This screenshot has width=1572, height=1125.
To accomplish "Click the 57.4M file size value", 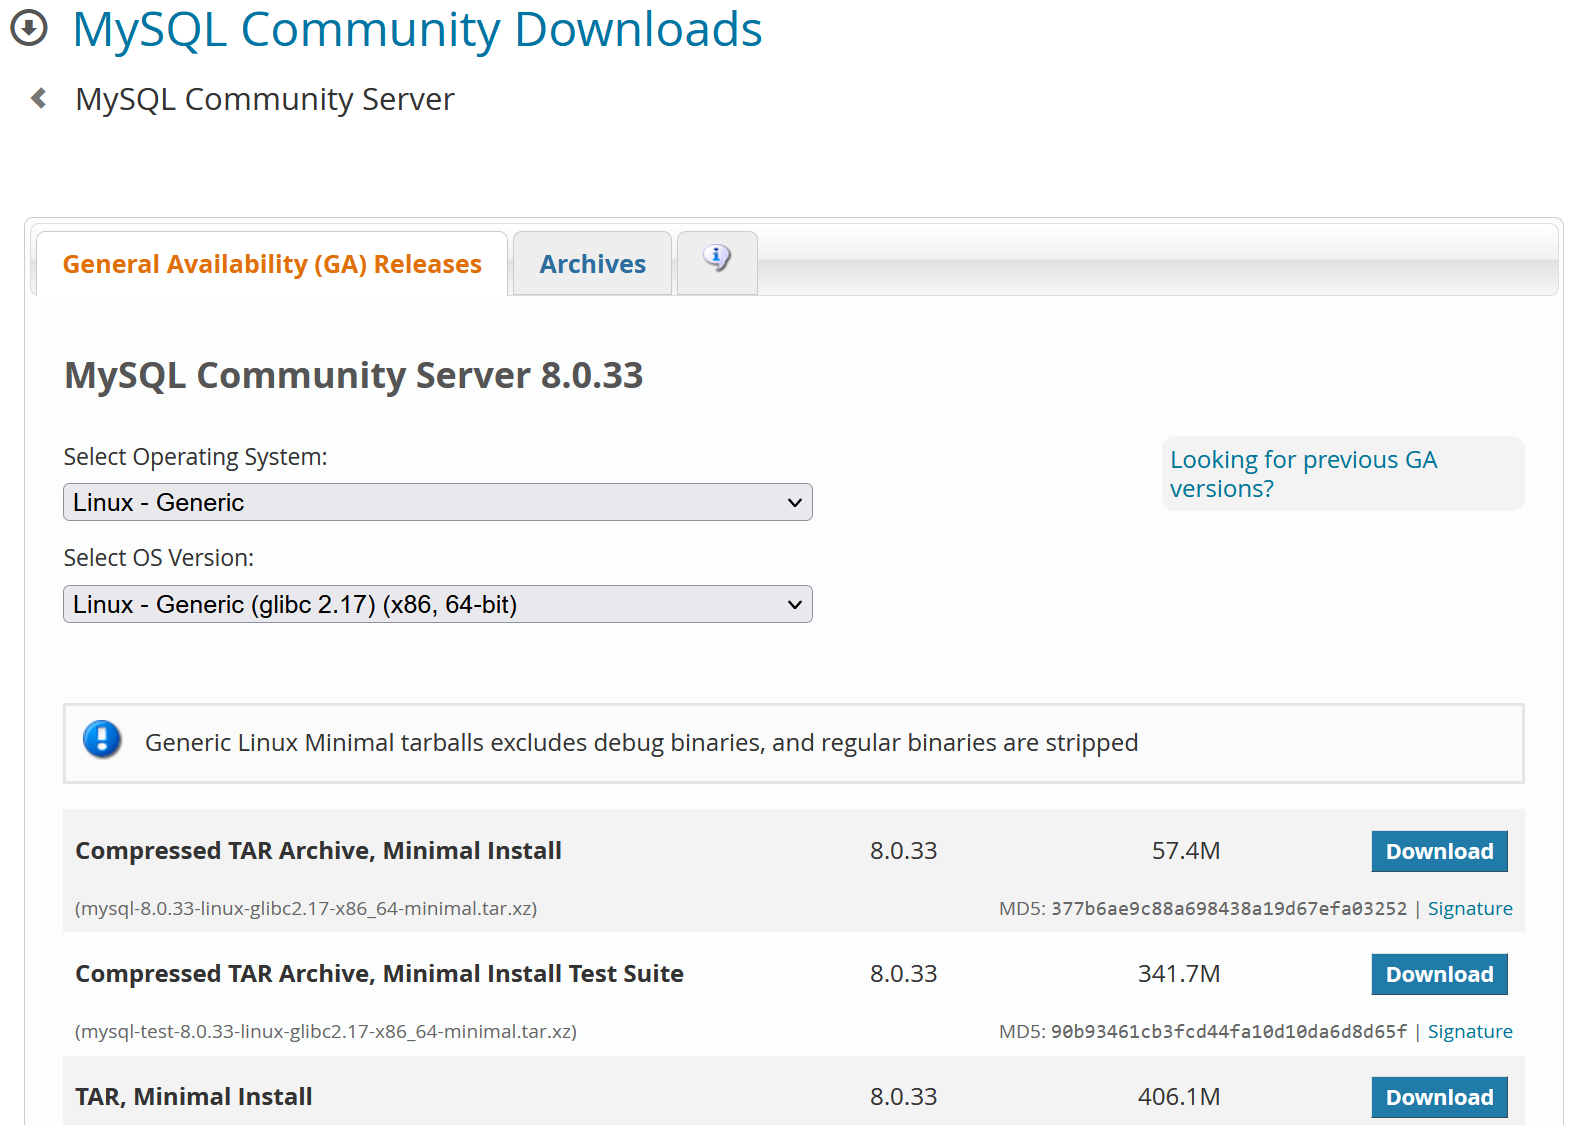I will tap(1186, 851).
